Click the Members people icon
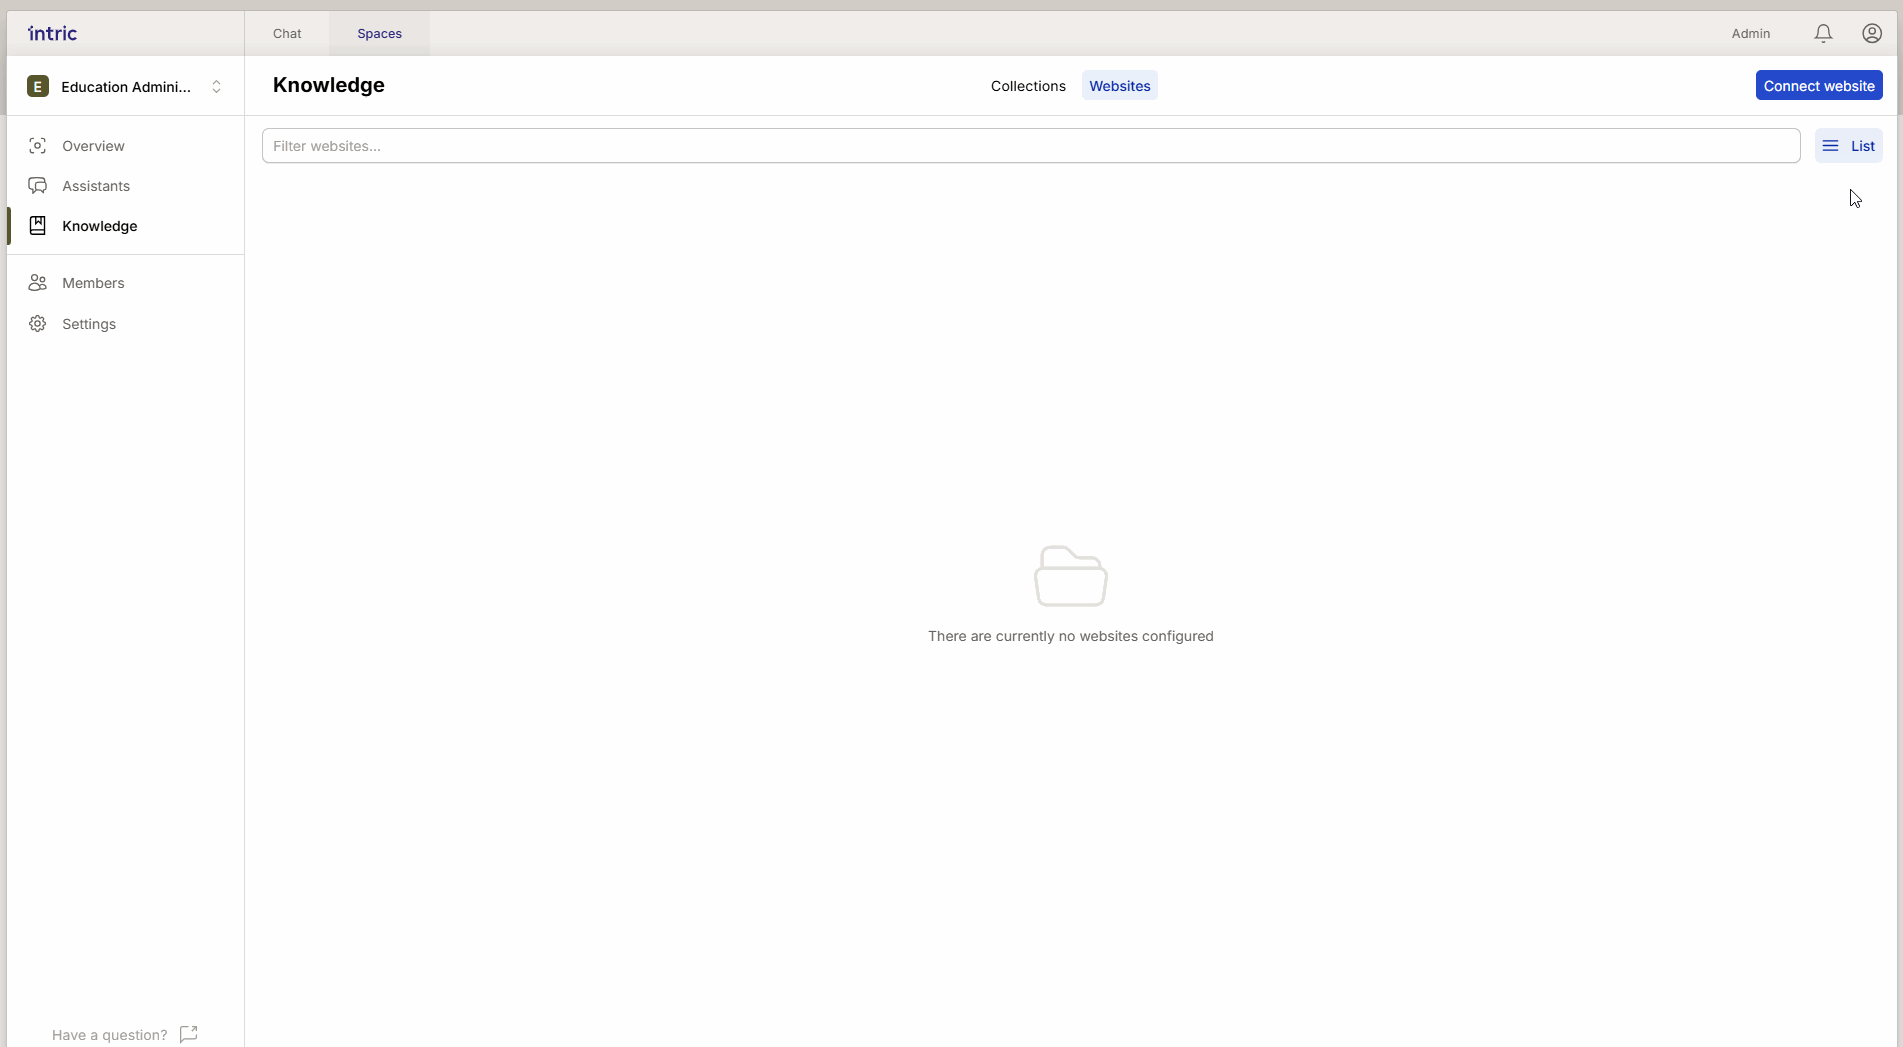 (37, 283)
